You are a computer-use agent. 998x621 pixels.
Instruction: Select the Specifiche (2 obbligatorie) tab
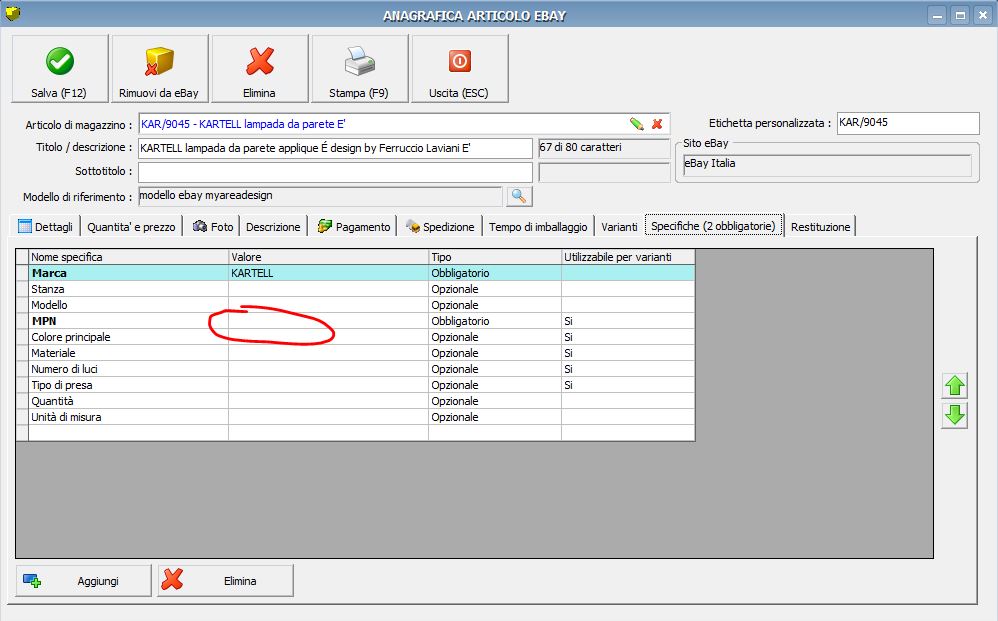[x=713, y=226]
